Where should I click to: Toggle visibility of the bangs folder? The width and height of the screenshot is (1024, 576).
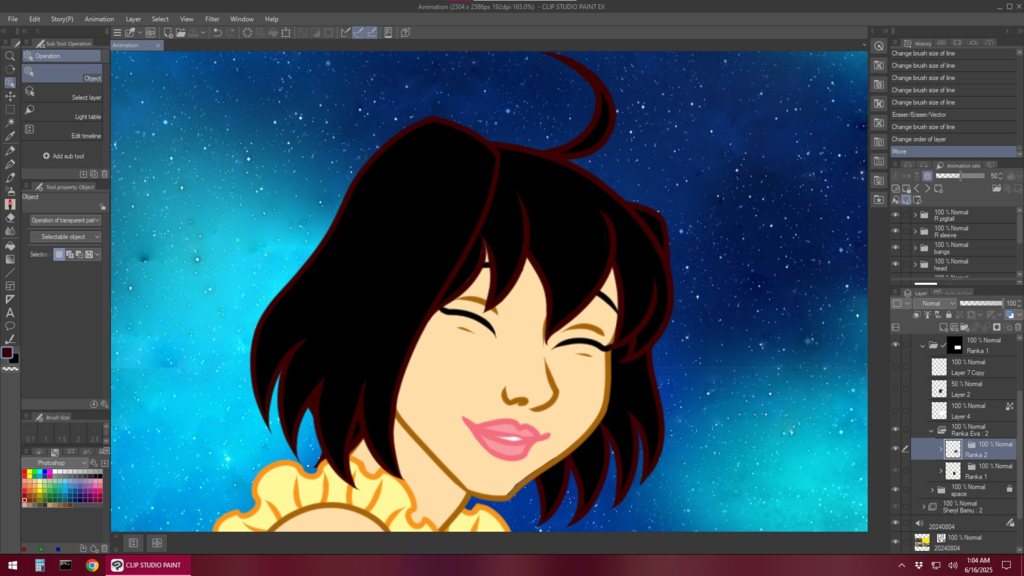click(895, 248)
